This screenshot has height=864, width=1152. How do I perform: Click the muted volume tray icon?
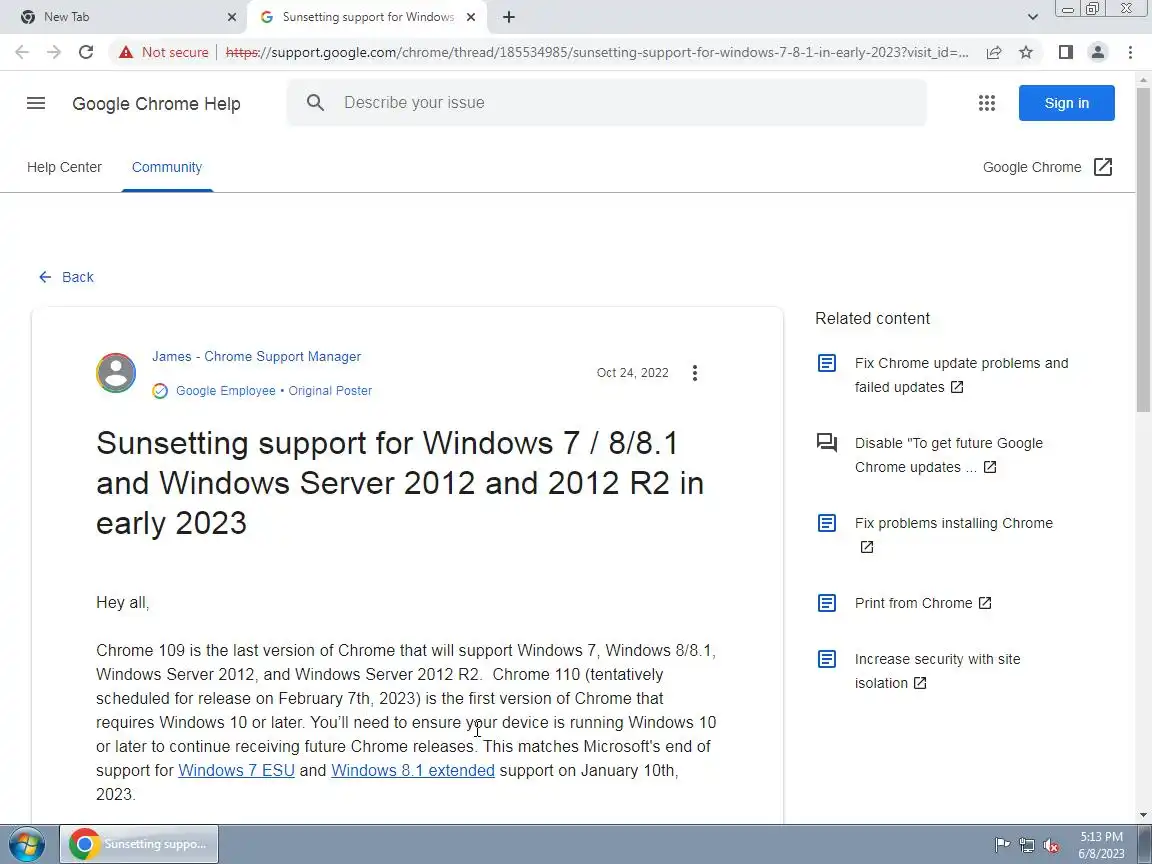(x=1051, y=845)
